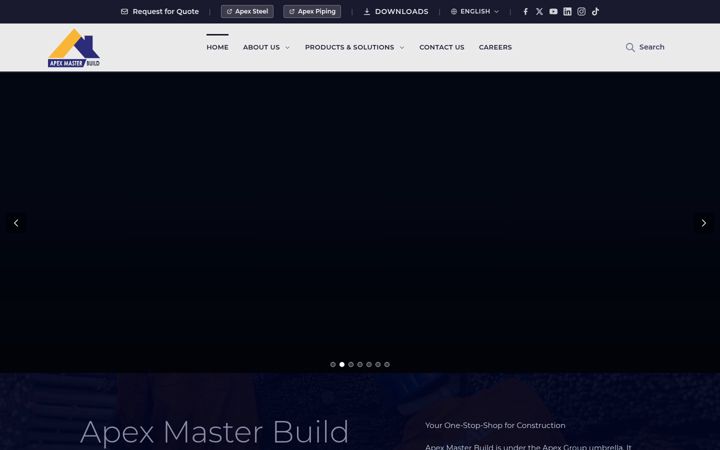Image resolution: width=720 pixels, height=450 pixels.
Task: Click the Apex Steel button
Action: [x=247, y=11]
